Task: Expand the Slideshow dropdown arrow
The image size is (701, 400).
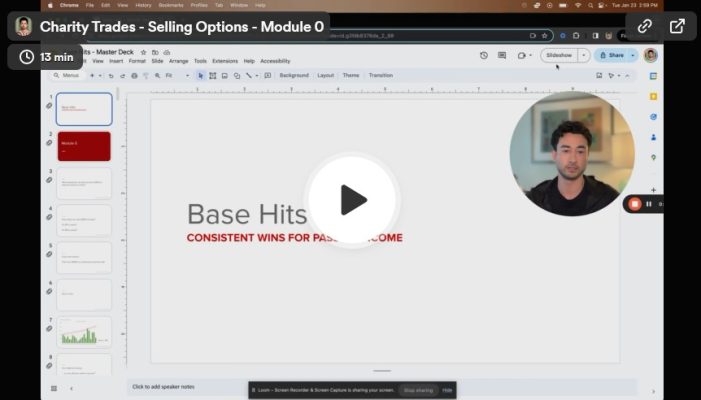Action: [583, 55]
